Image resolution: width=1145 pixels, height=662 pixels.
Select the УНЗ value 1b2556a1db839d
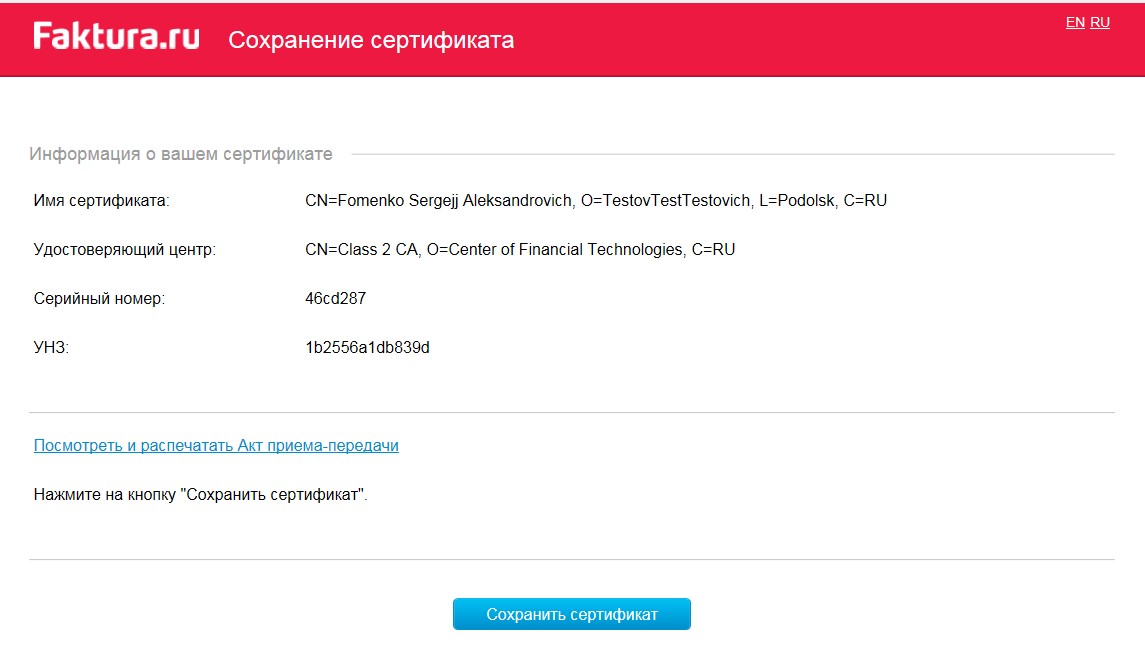(x=367, y=347)
